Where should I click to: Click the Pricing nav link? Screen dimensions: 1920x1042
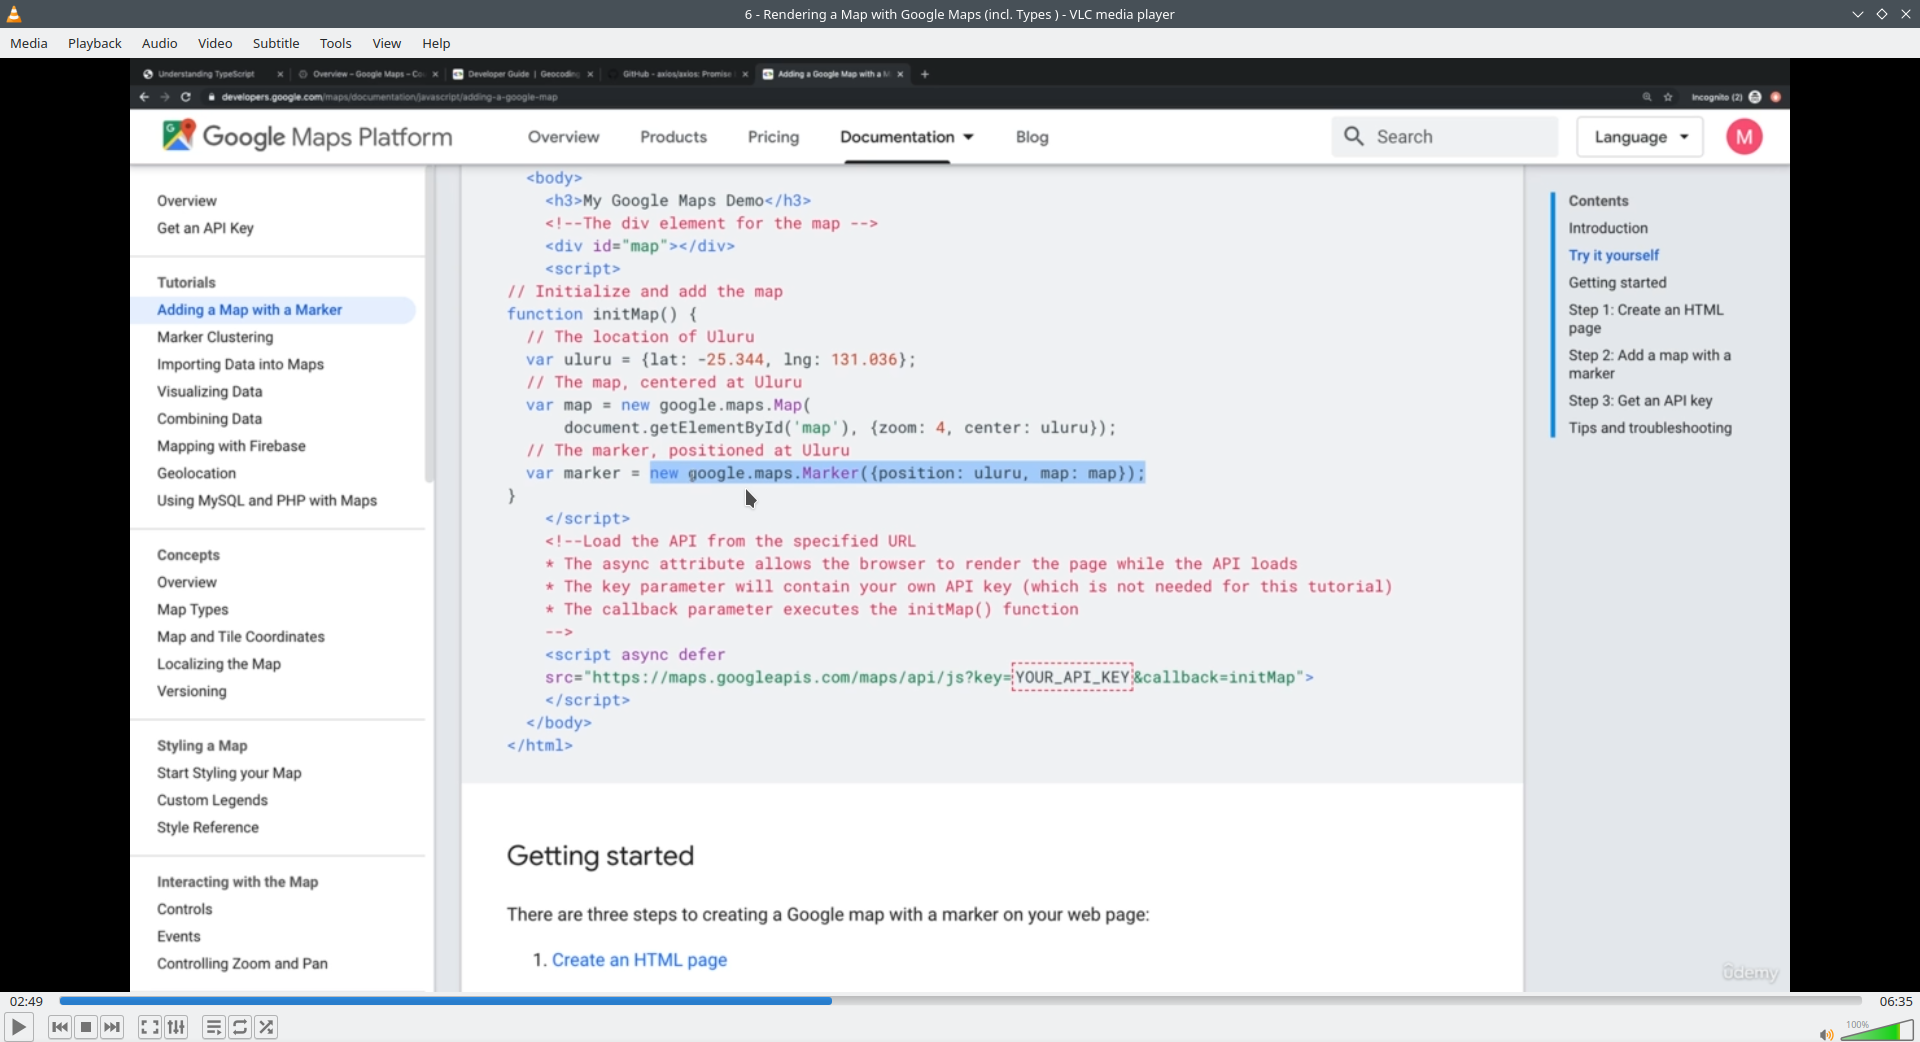(x=773, y=137)
